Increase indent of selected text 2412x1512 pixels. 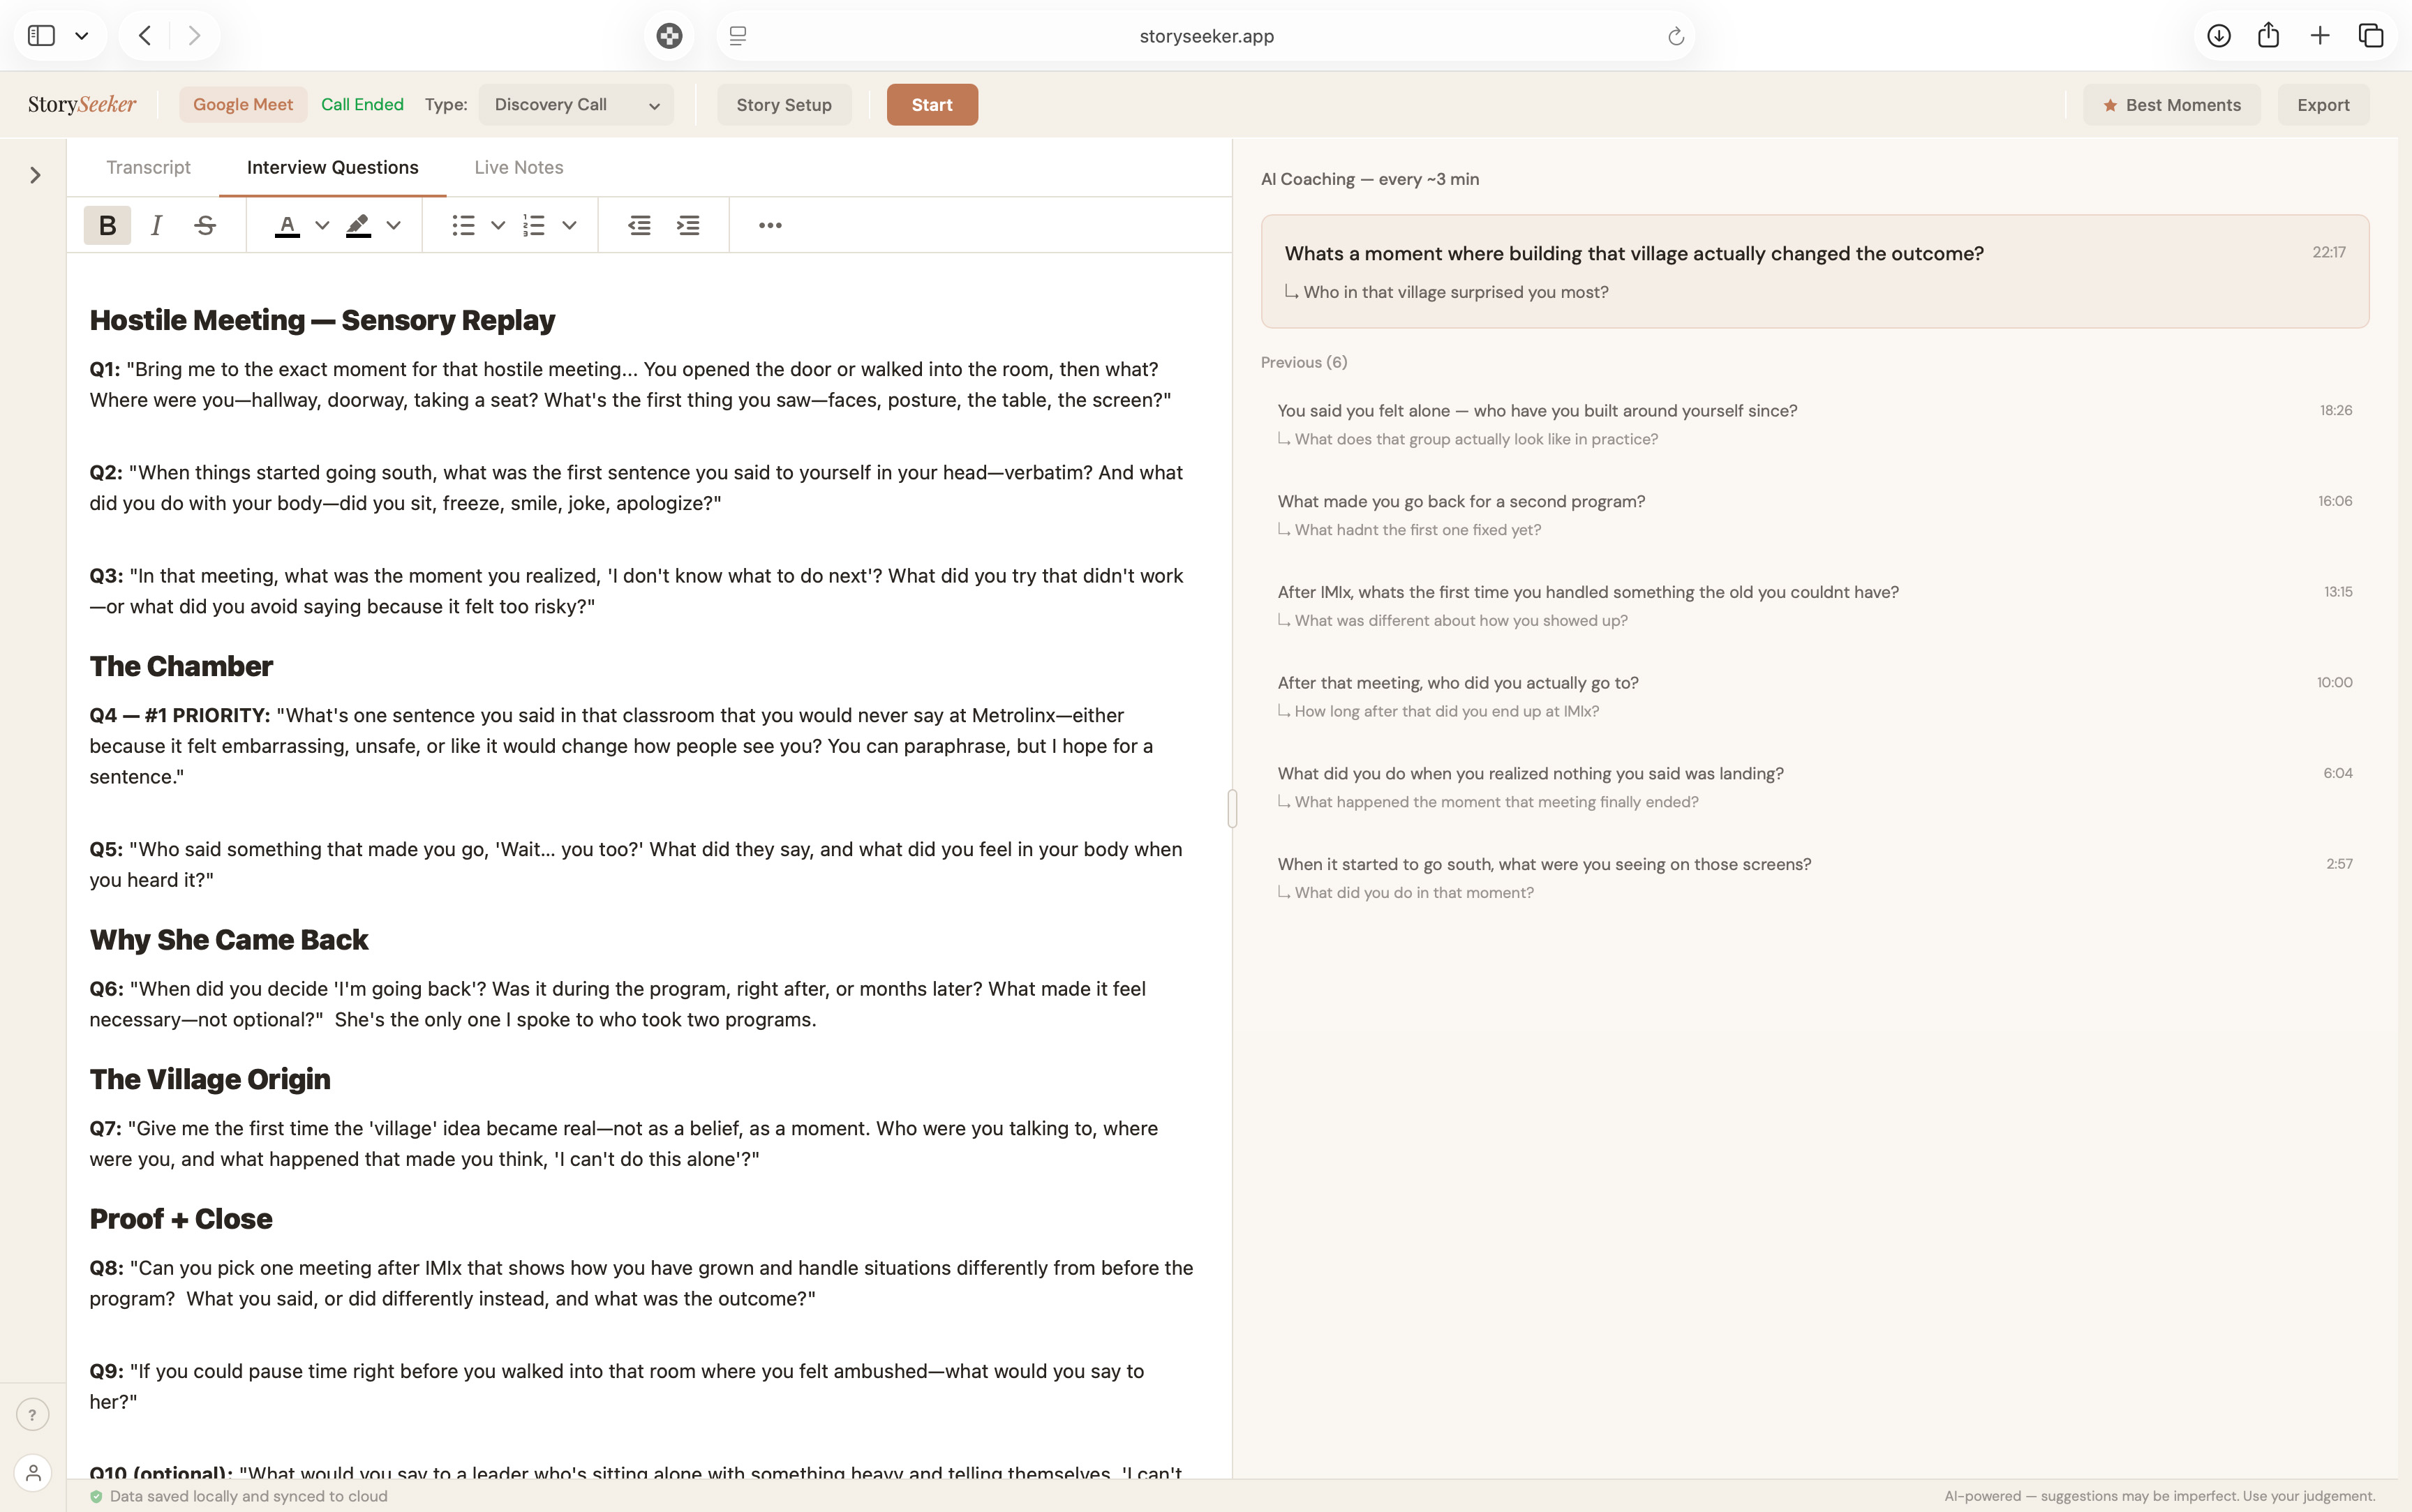click(x=688, y=225)
